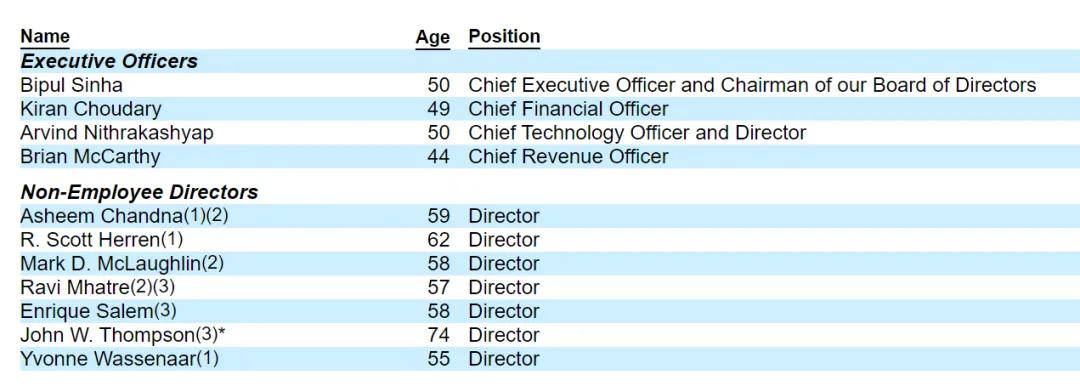1080x386 pixels.
Task: Select Chief Revenue Officer text
Action: pos(568,156)
